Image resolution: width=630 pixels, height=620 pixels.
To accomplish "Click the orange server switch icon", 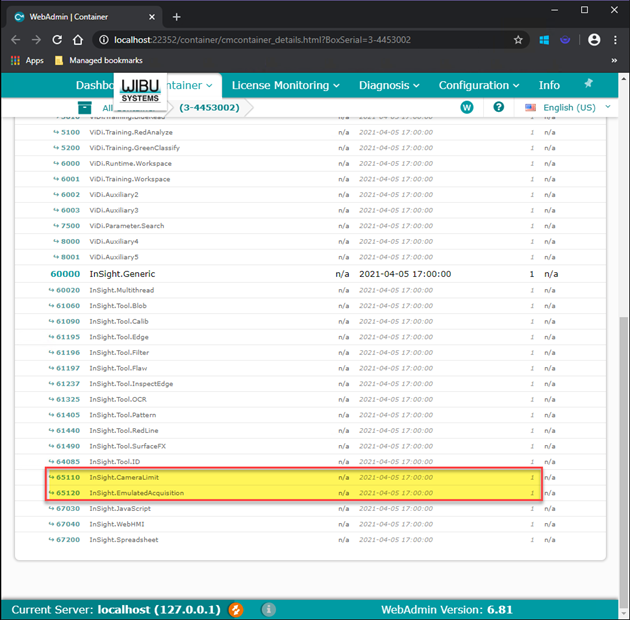I will [x=237, y=609].
